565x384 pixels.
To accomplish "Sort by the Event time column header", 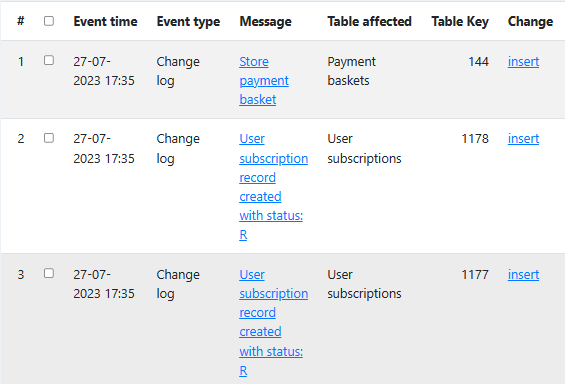I will click(x=105, y=22).
